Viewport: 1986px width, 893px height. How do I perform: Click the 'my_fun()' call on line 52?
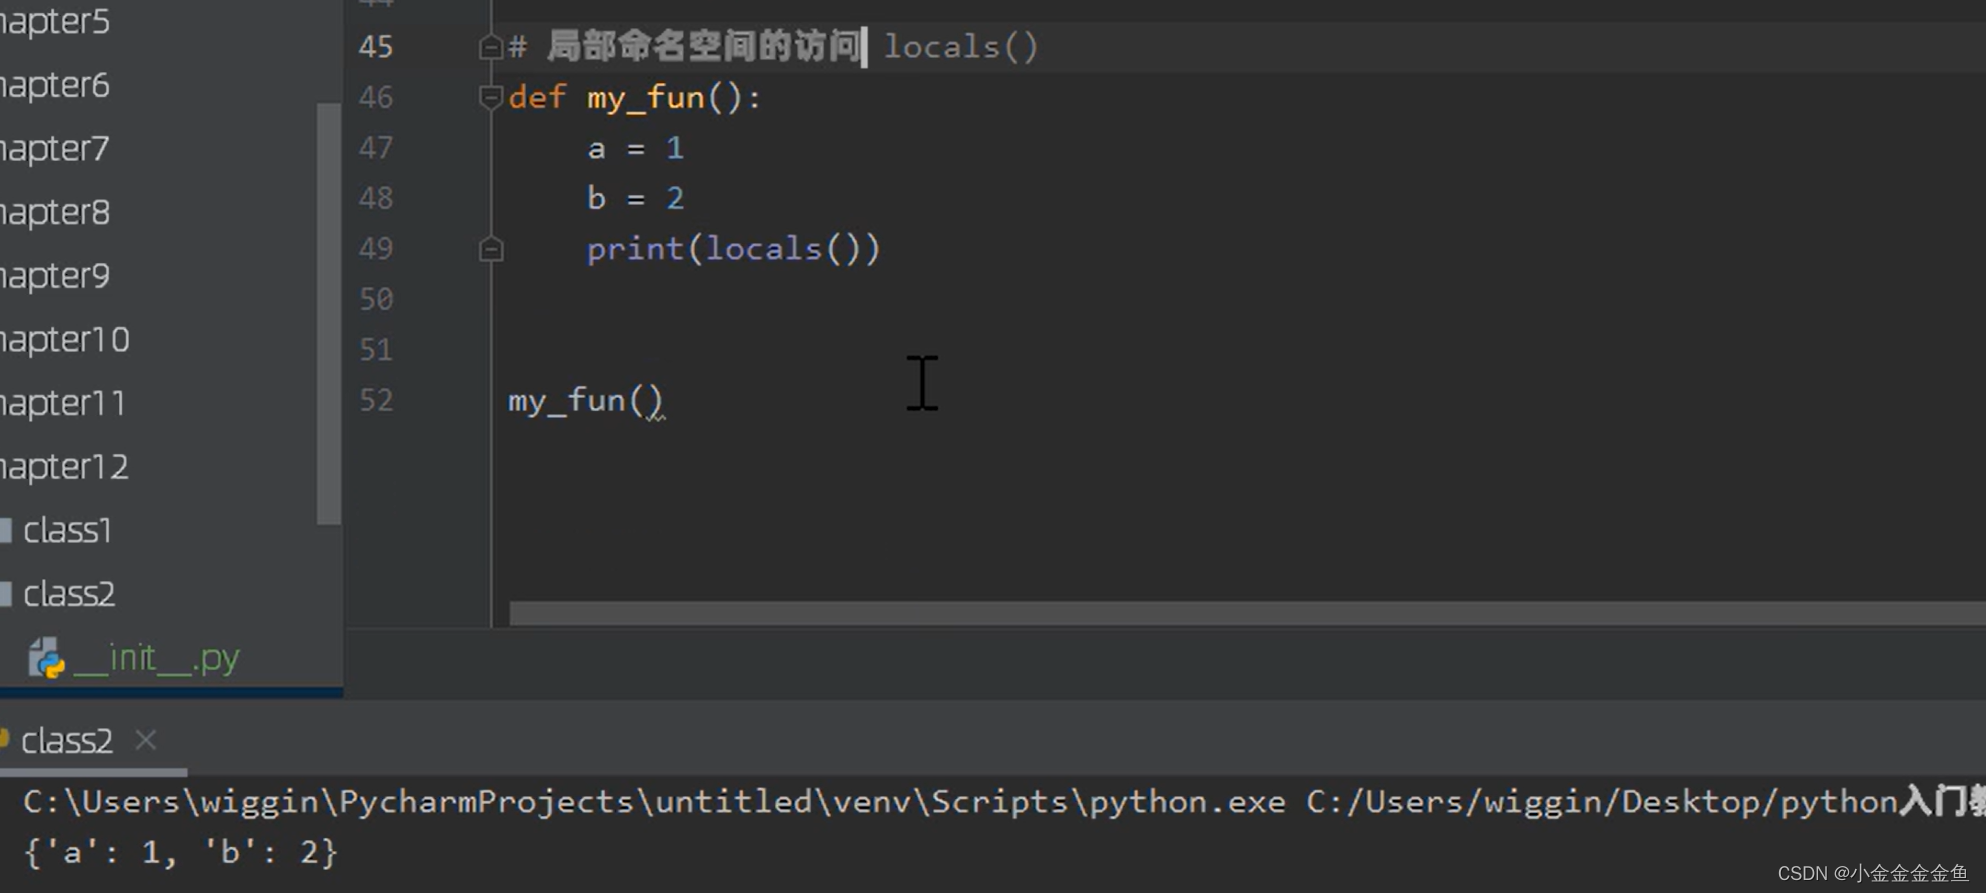(586, 401)
